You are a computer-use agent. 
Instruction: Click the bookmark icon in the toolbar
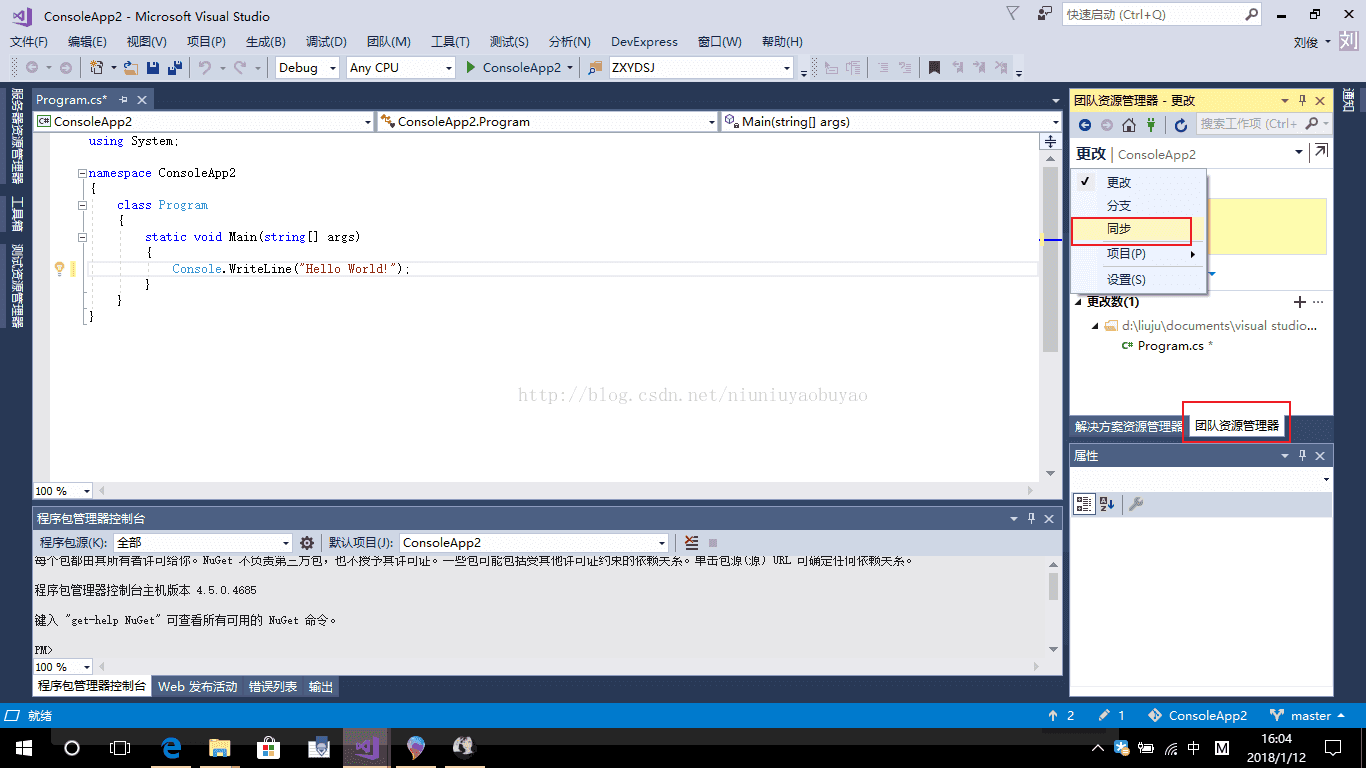pos(934,68)
